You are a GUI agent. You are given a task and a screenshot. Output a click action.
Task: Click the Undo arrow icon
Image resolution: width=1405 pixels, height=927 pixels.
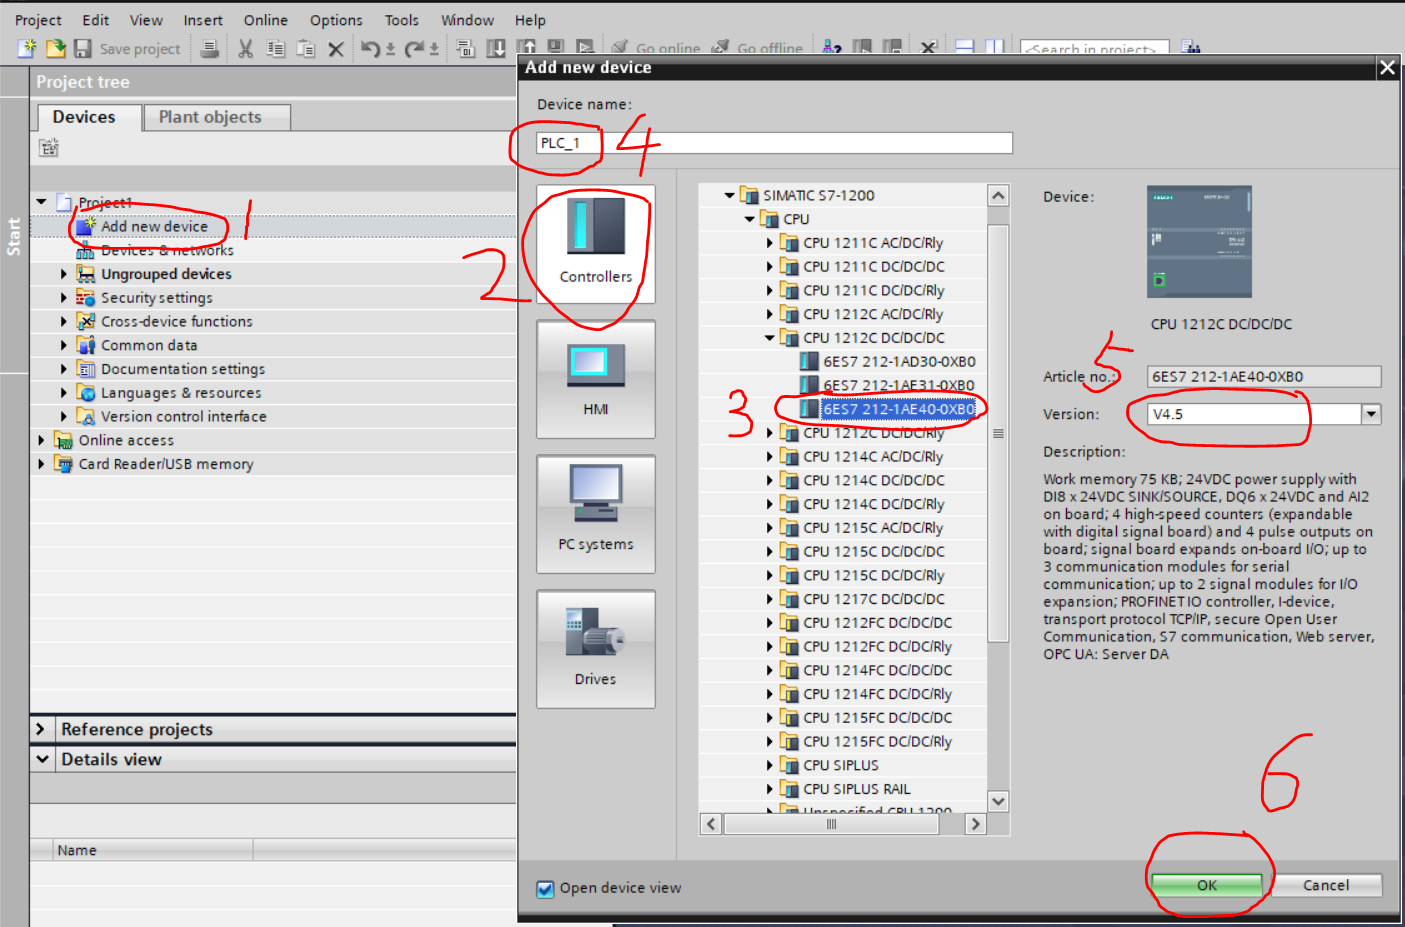[371, 48]
